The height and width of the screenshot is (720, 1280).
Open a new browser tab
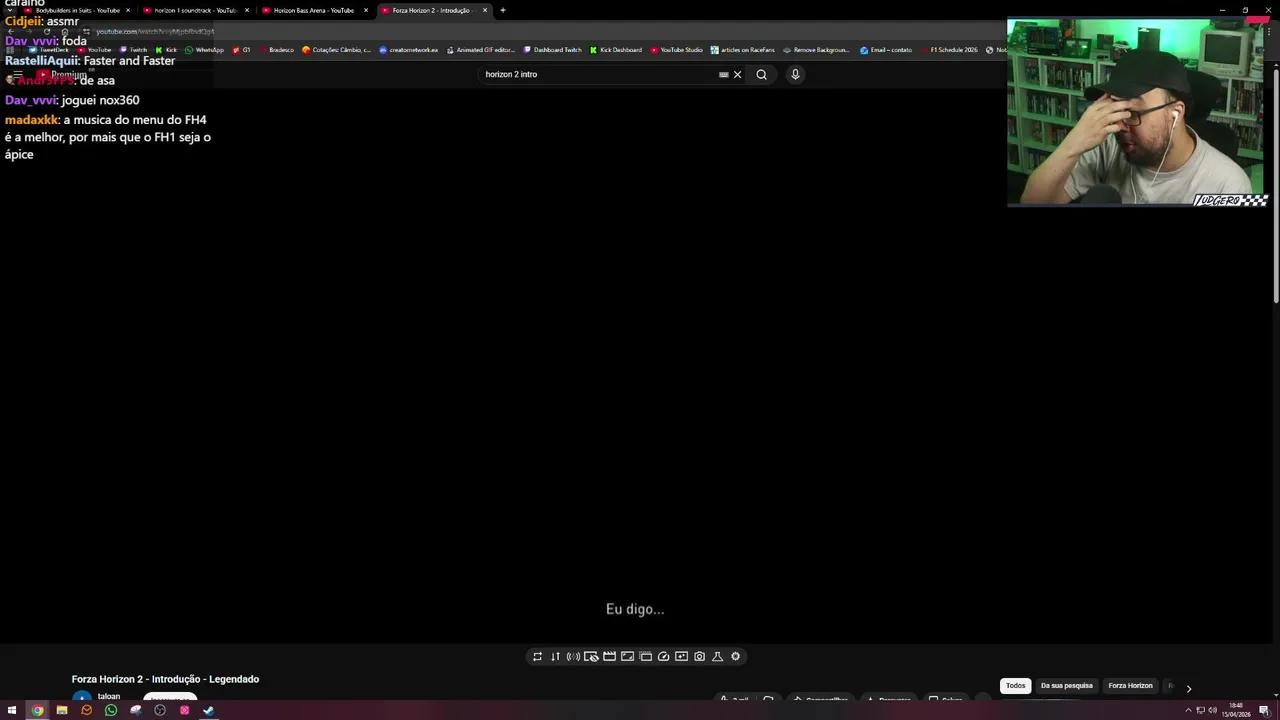pos(502,10)
